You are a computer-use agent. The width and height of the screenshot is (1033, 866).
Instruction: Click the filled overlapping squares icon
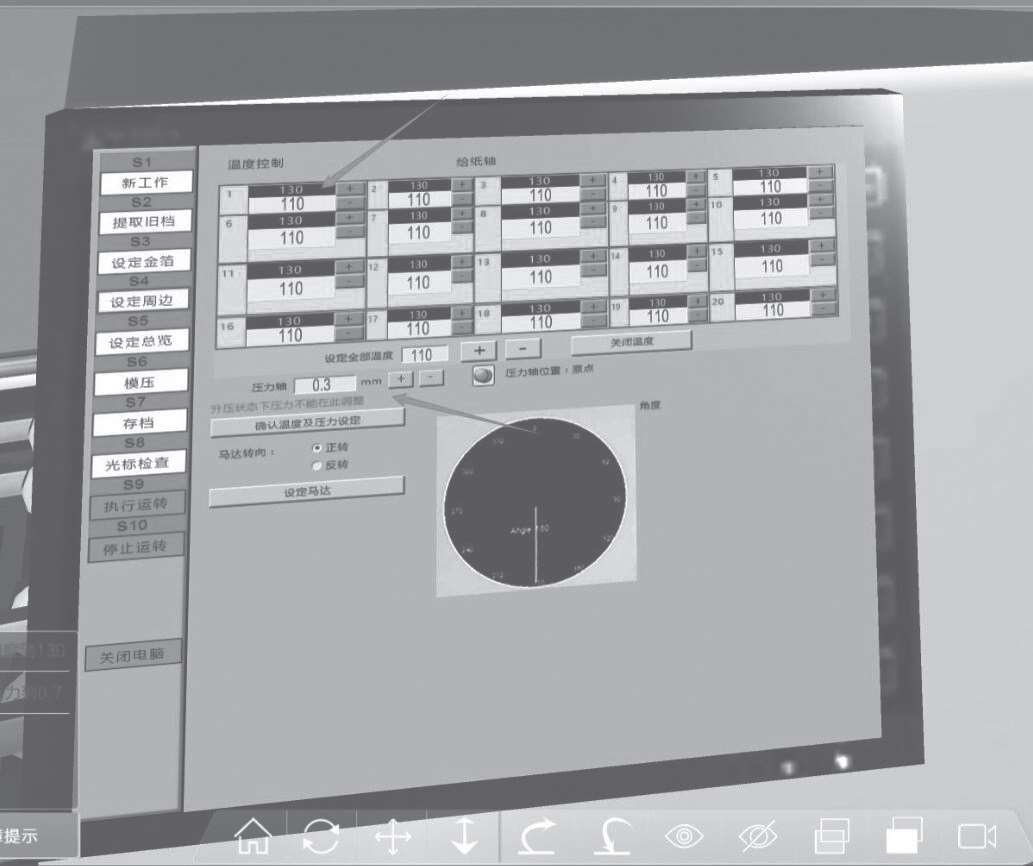click(904, 836)
